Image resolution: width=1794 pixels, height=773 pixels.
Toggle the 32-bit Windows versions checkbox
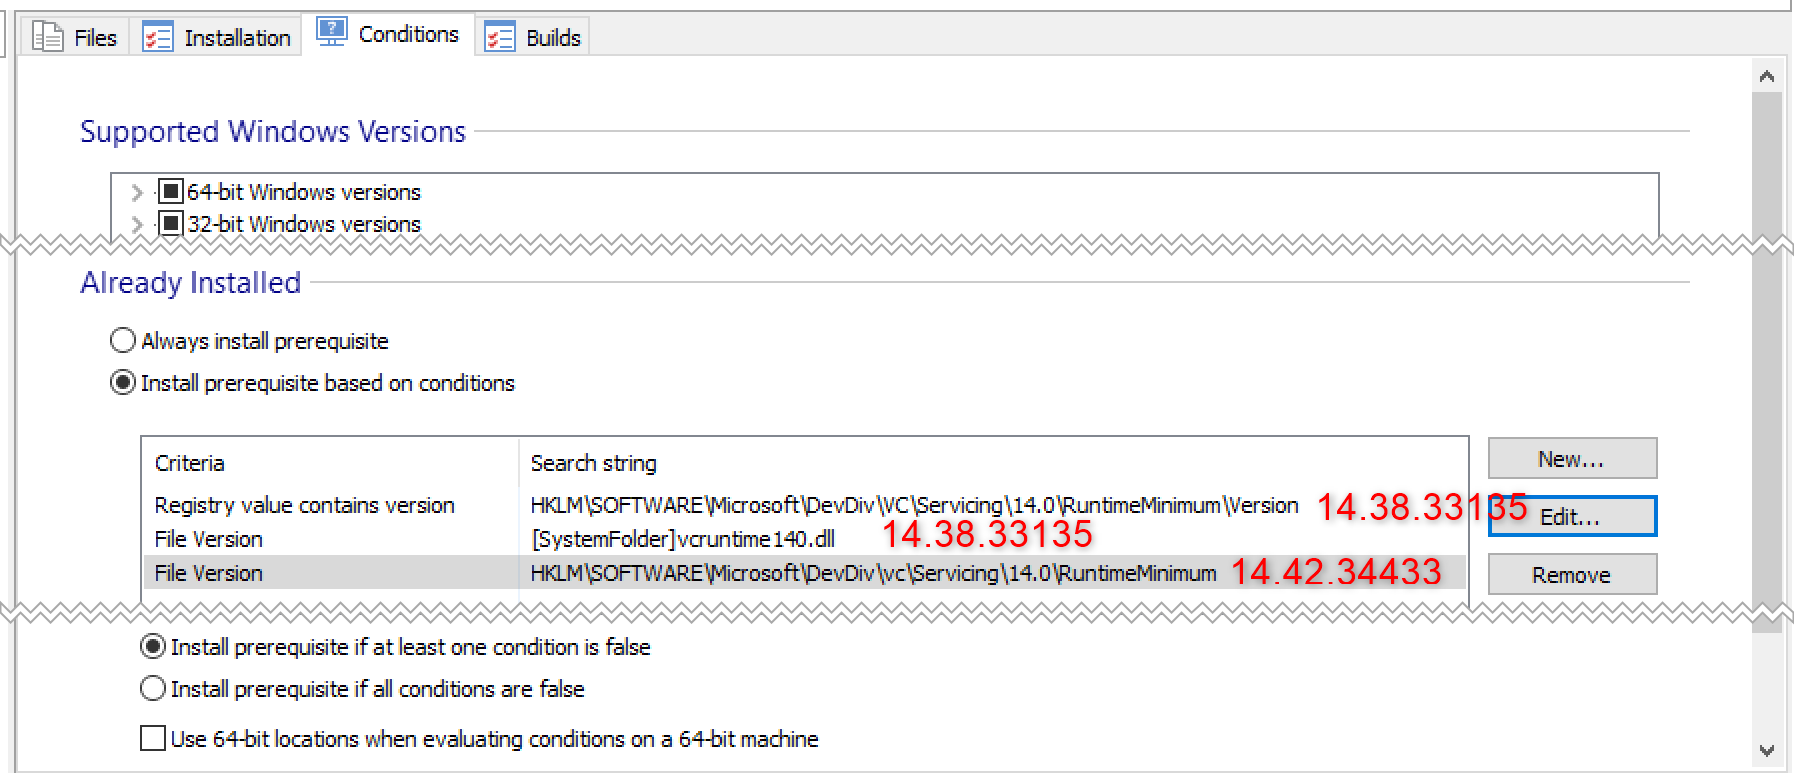click(x=171, y=223)
